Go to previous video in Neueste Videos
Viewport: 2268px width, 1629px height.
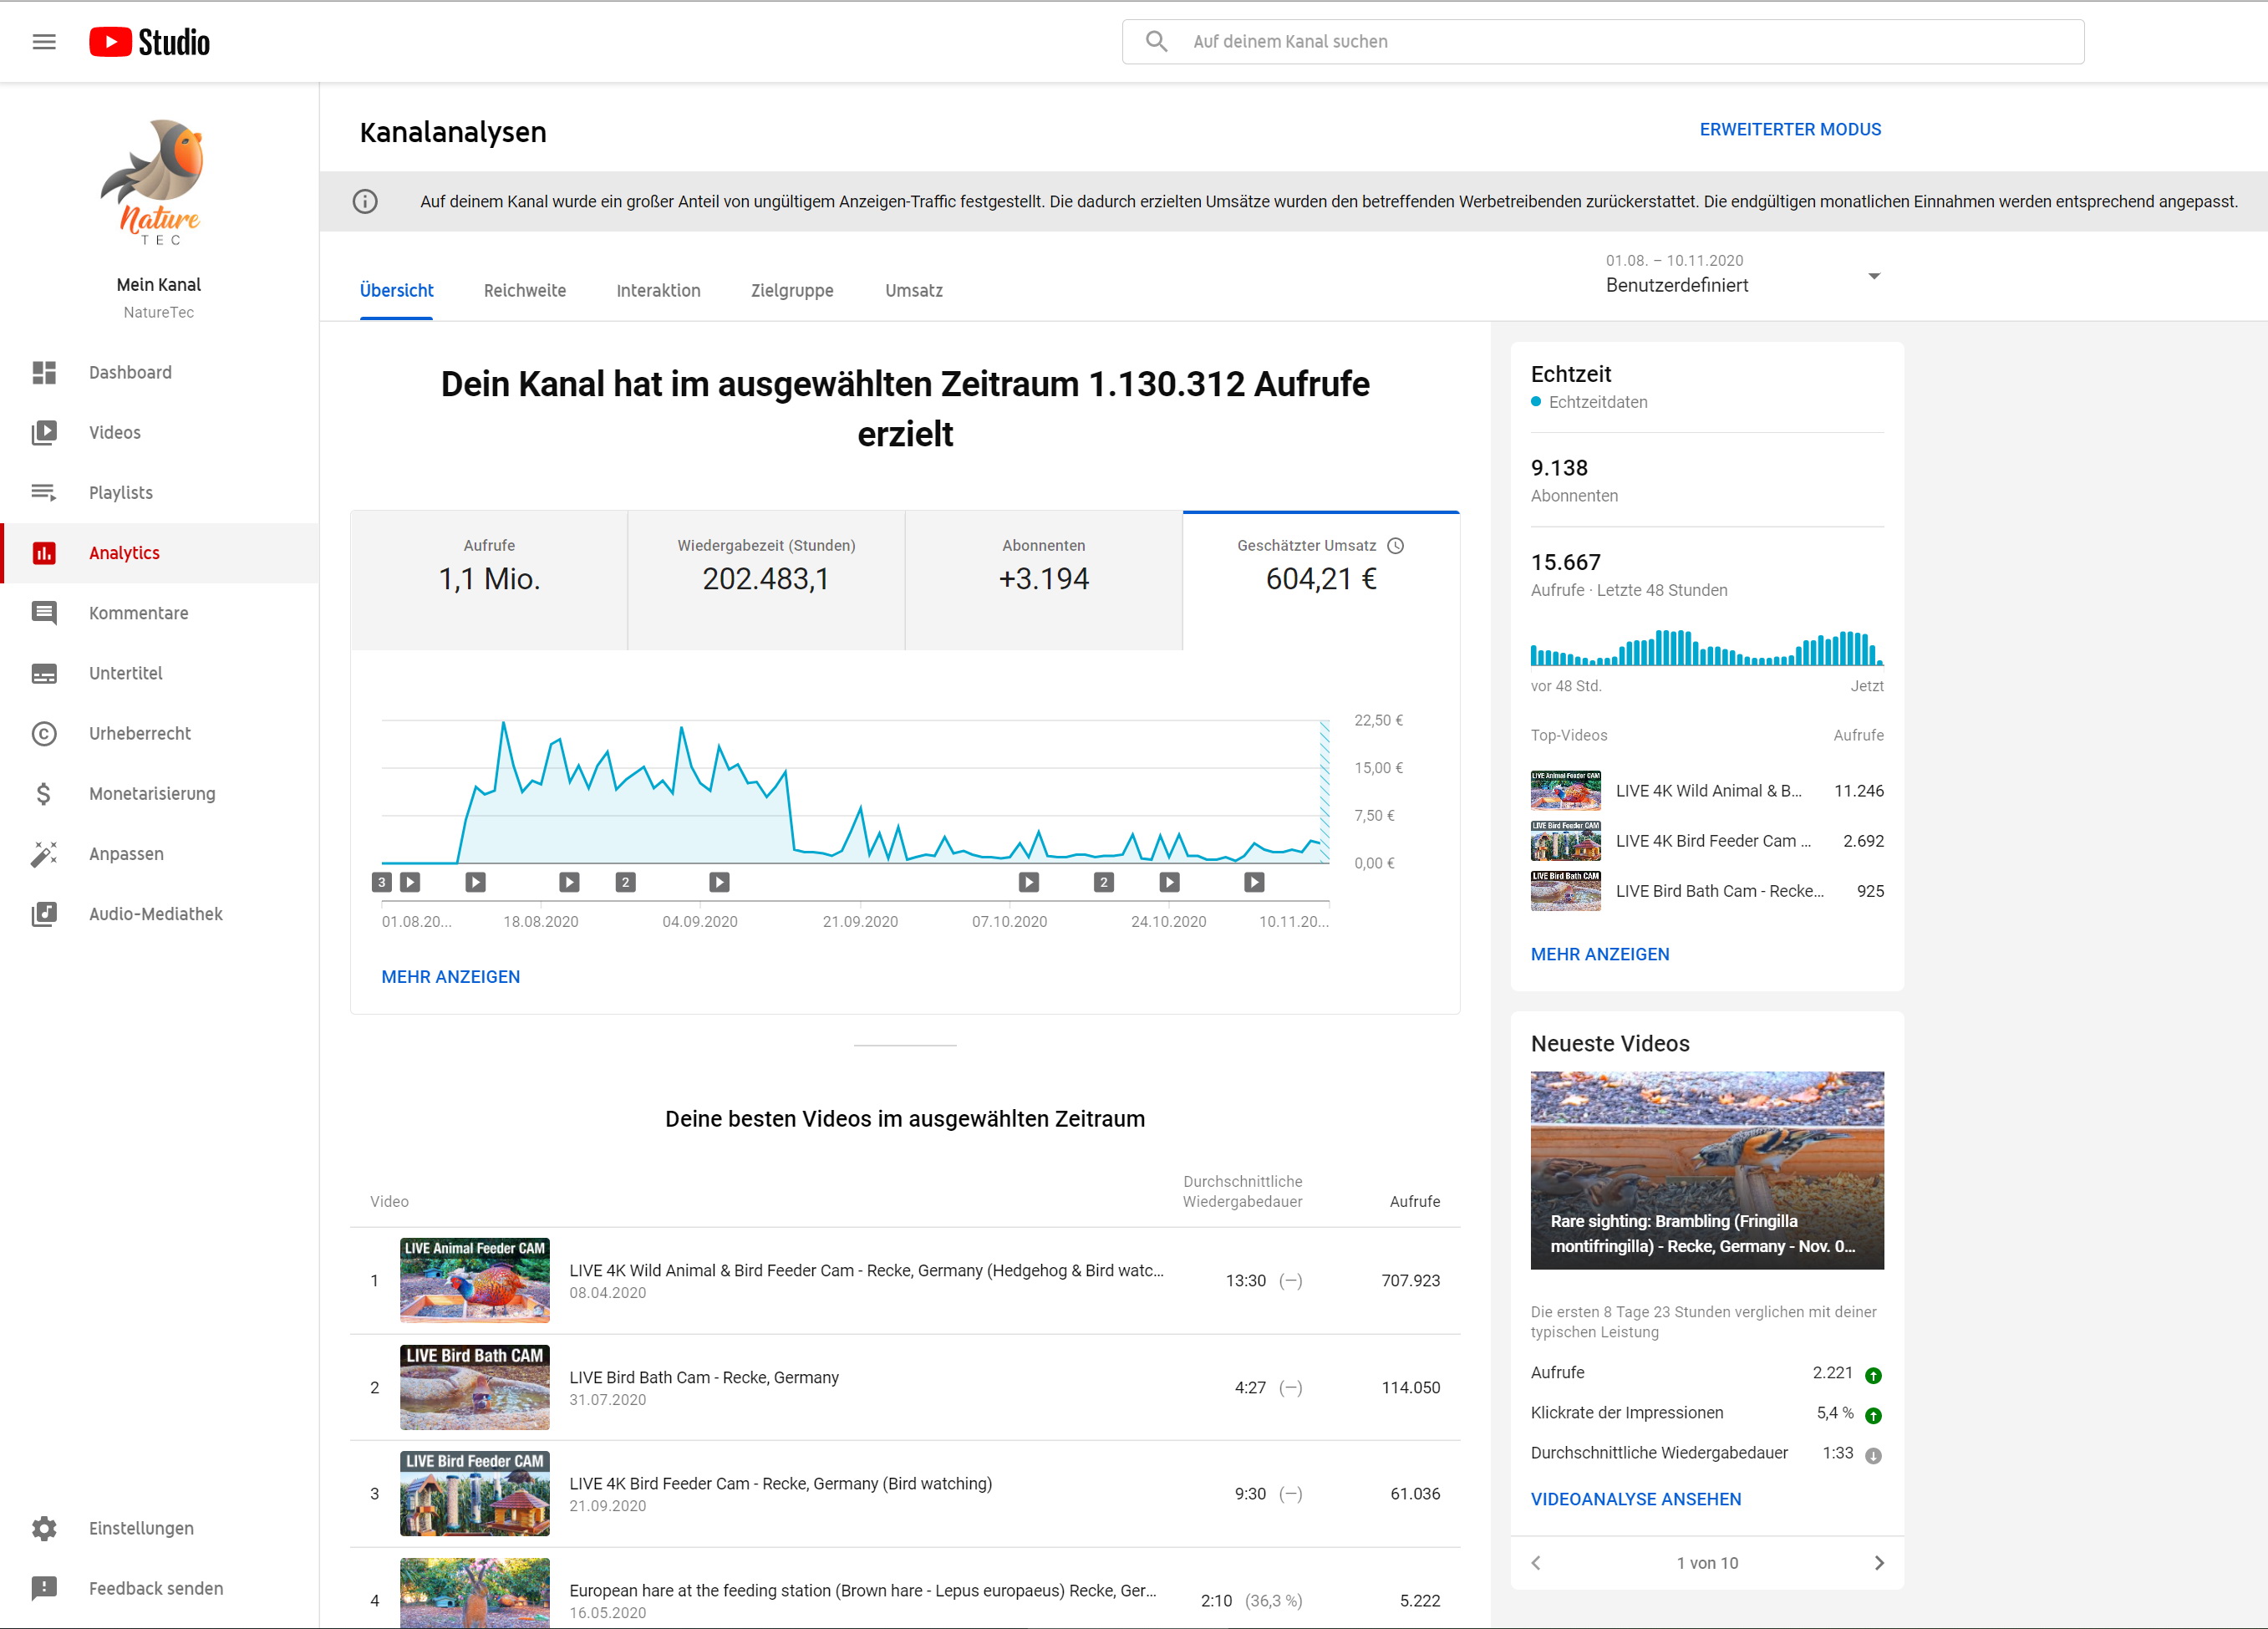[x=1536, y=1563]
